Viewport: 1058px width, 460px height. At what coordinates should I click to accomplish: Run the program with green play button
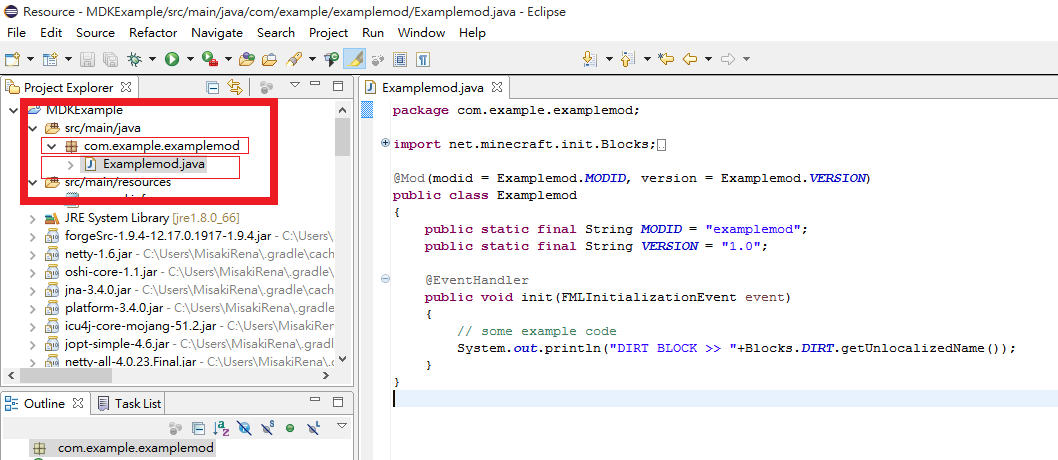coord(172,59)
